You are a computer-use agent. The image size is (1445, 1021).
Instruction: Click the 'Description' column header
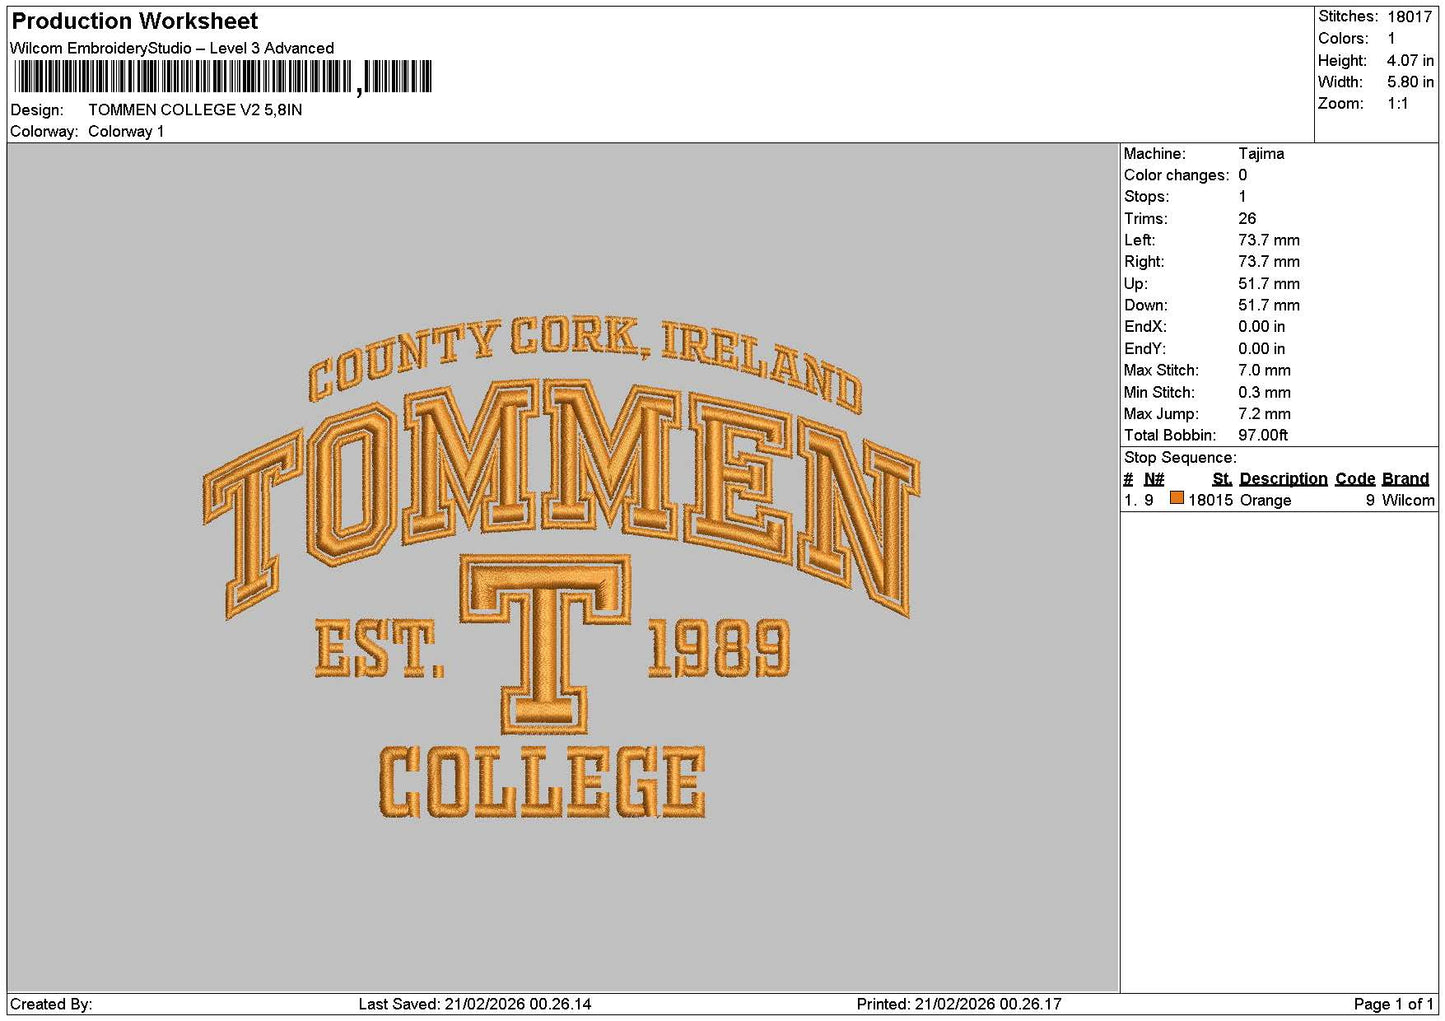(x=1283, y=479)
